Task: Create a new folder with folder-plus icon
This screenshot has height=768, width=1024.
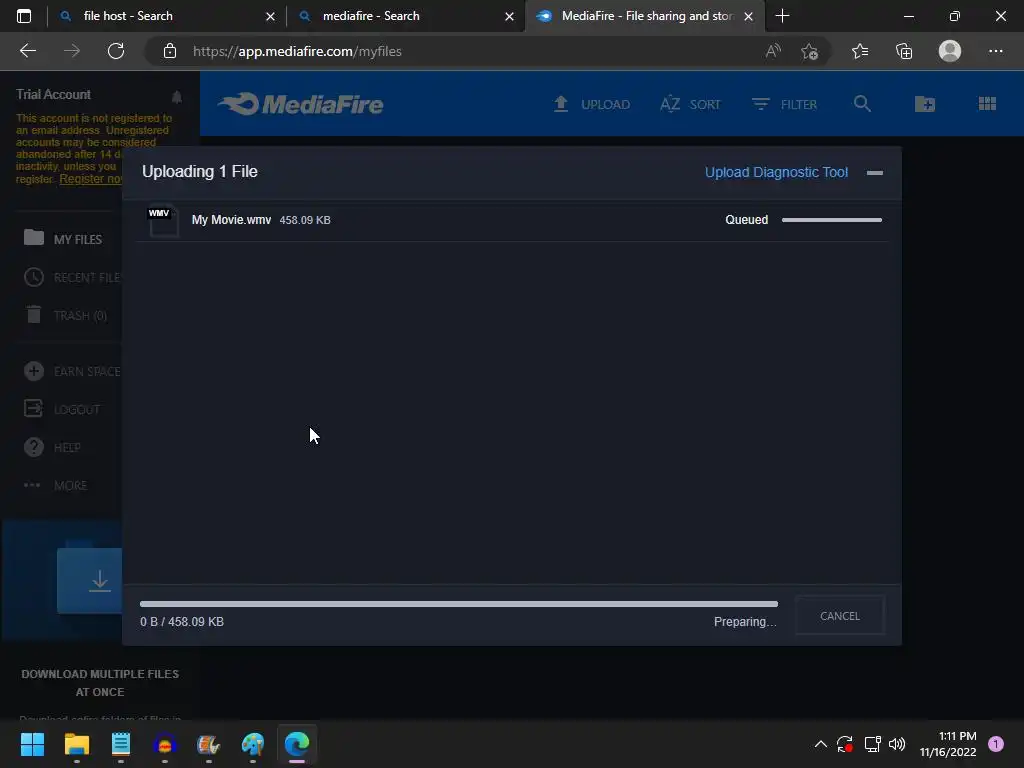Action: click(x=925, y=104)
